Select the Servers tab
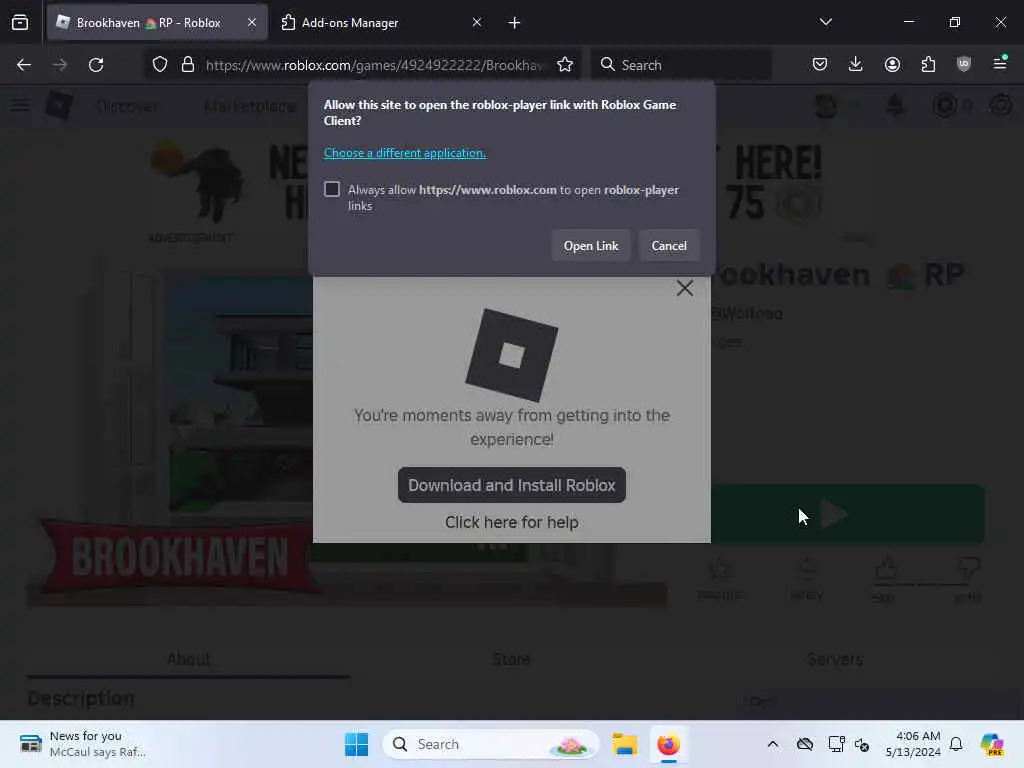This screenshot has height=768, width=1024. (x=835, y=659)
